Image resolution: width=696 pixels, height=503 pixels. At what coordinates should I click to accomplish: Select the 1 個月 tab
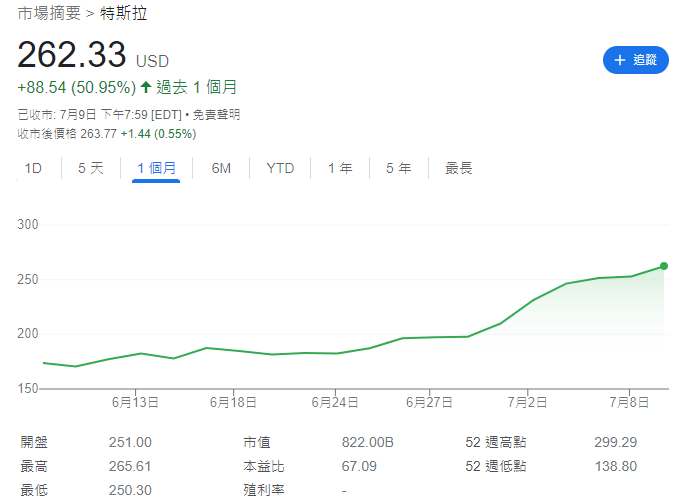(156, 168)
